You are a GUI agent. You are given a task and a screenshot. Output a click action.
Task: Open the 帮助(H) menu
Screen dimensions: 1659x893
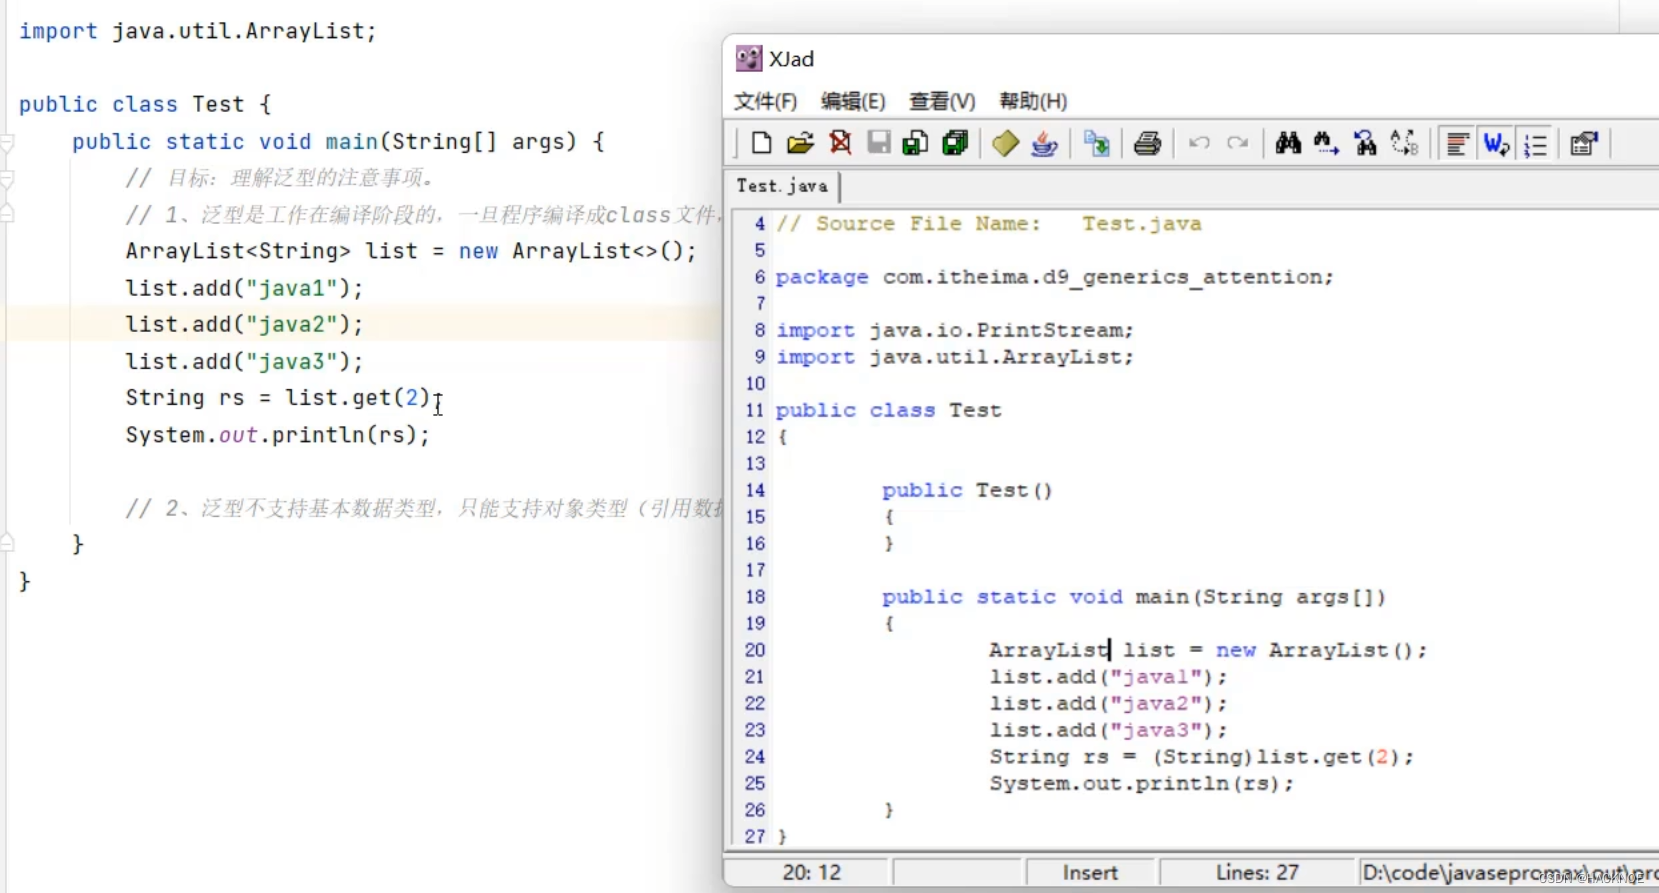click(1033, 101)
